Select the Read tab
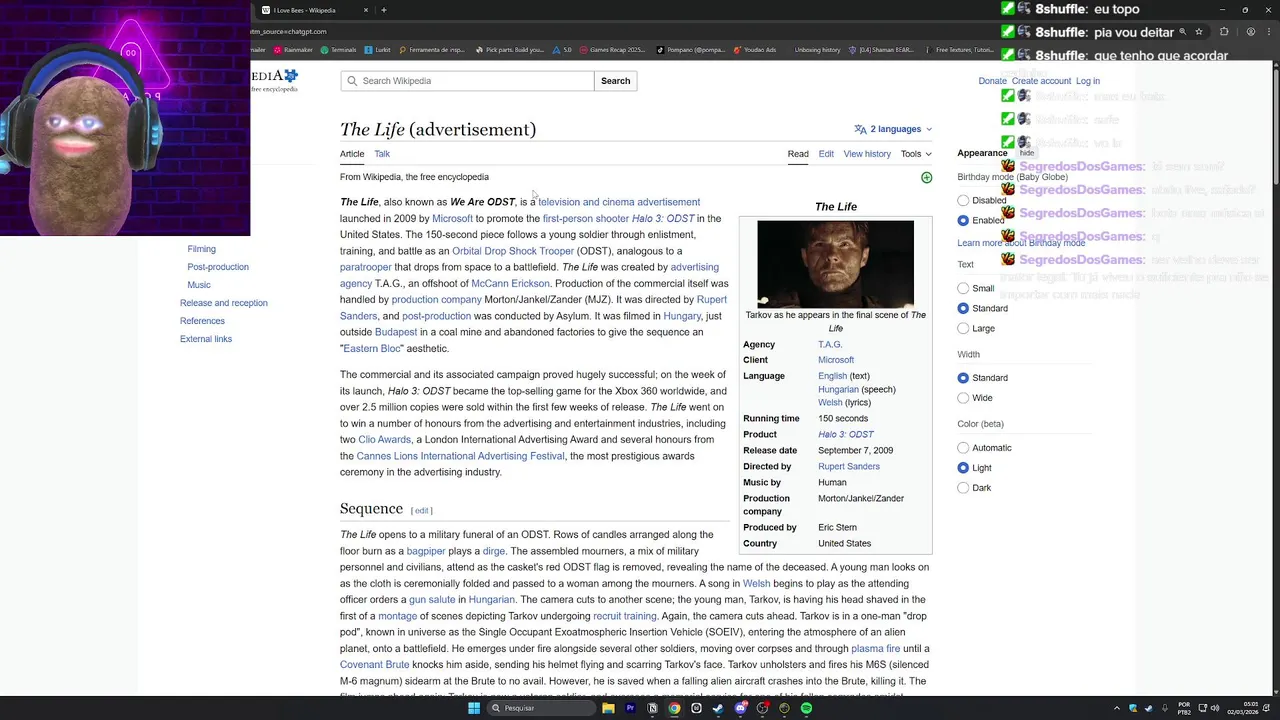This screenshot has height=720, width=1280. coord(798,154)
